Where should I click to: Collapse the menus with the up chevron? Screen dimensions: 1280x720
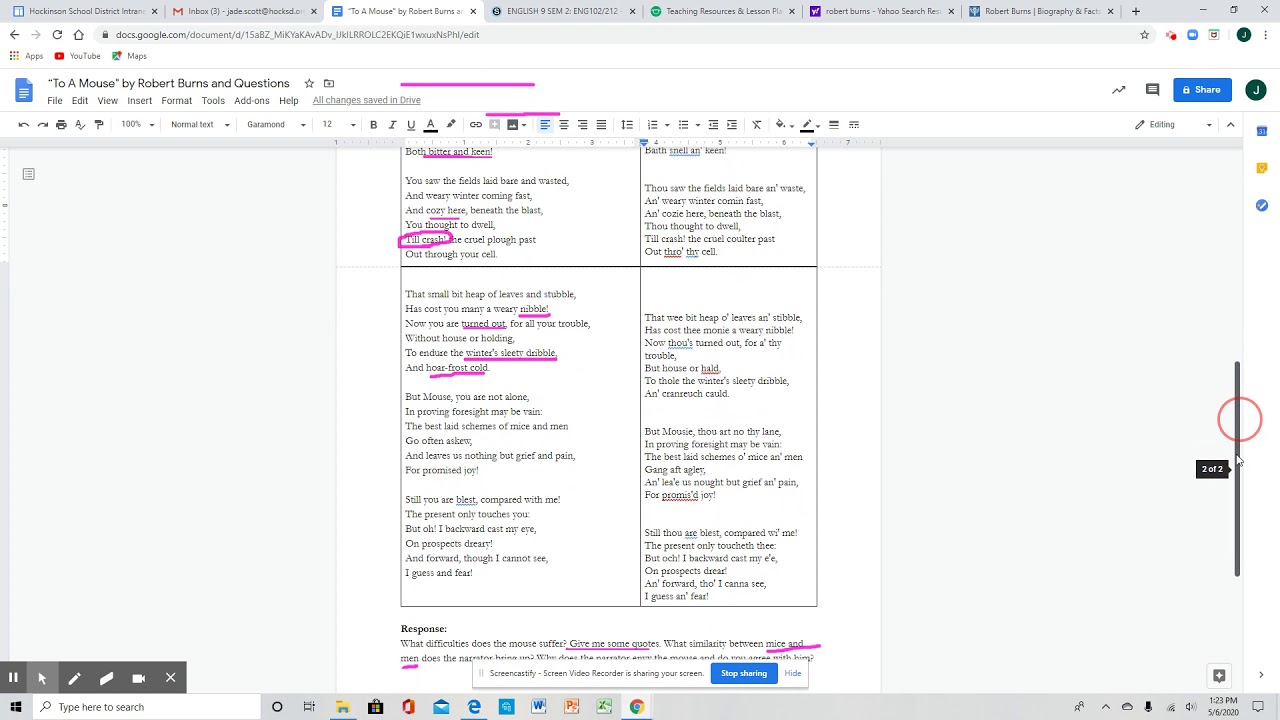(1231, 125)
